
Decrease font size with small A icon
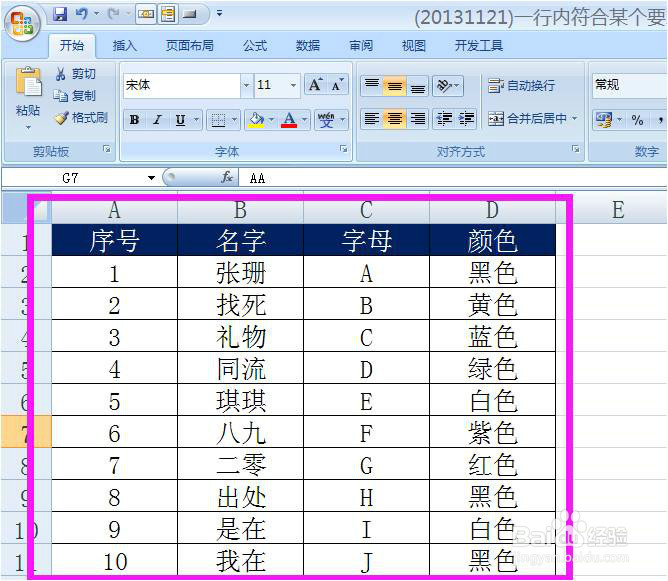337,84
